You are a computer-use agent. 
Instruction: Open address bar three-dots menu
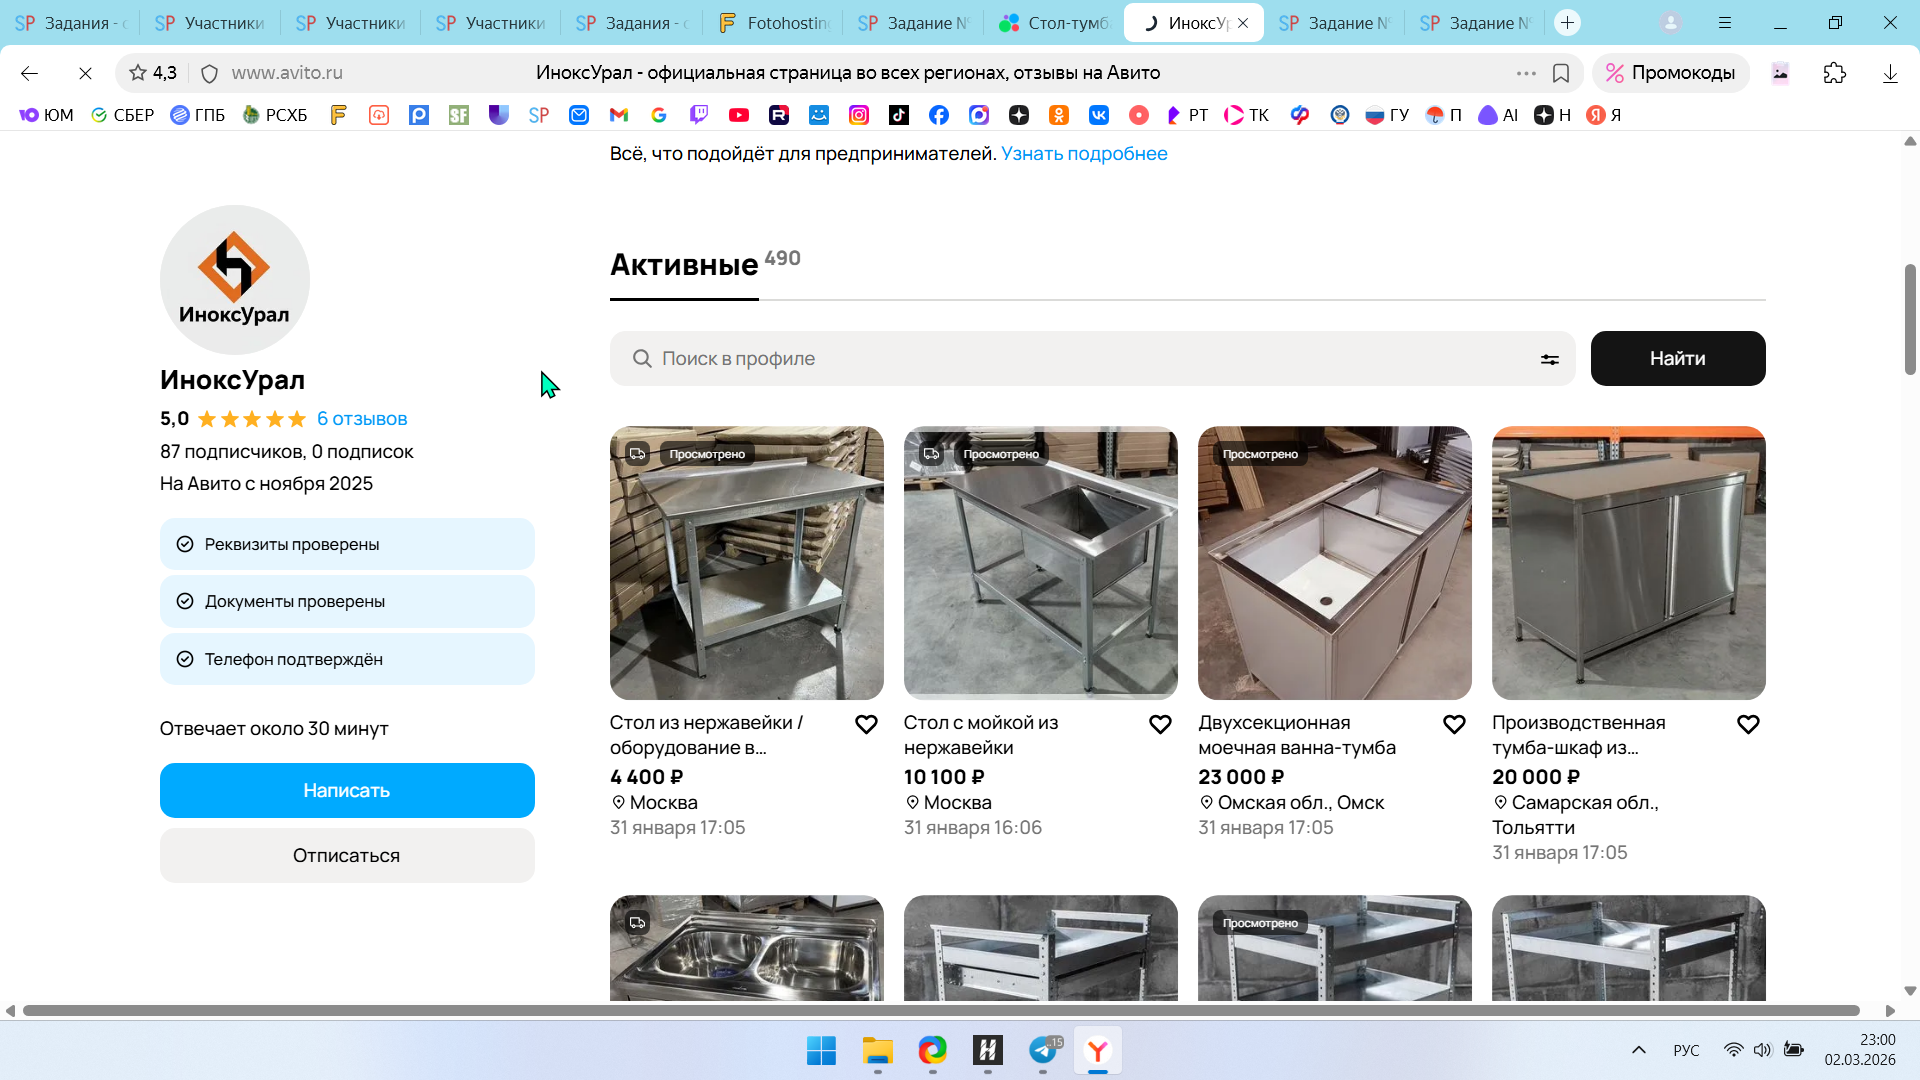[1525, 73]
